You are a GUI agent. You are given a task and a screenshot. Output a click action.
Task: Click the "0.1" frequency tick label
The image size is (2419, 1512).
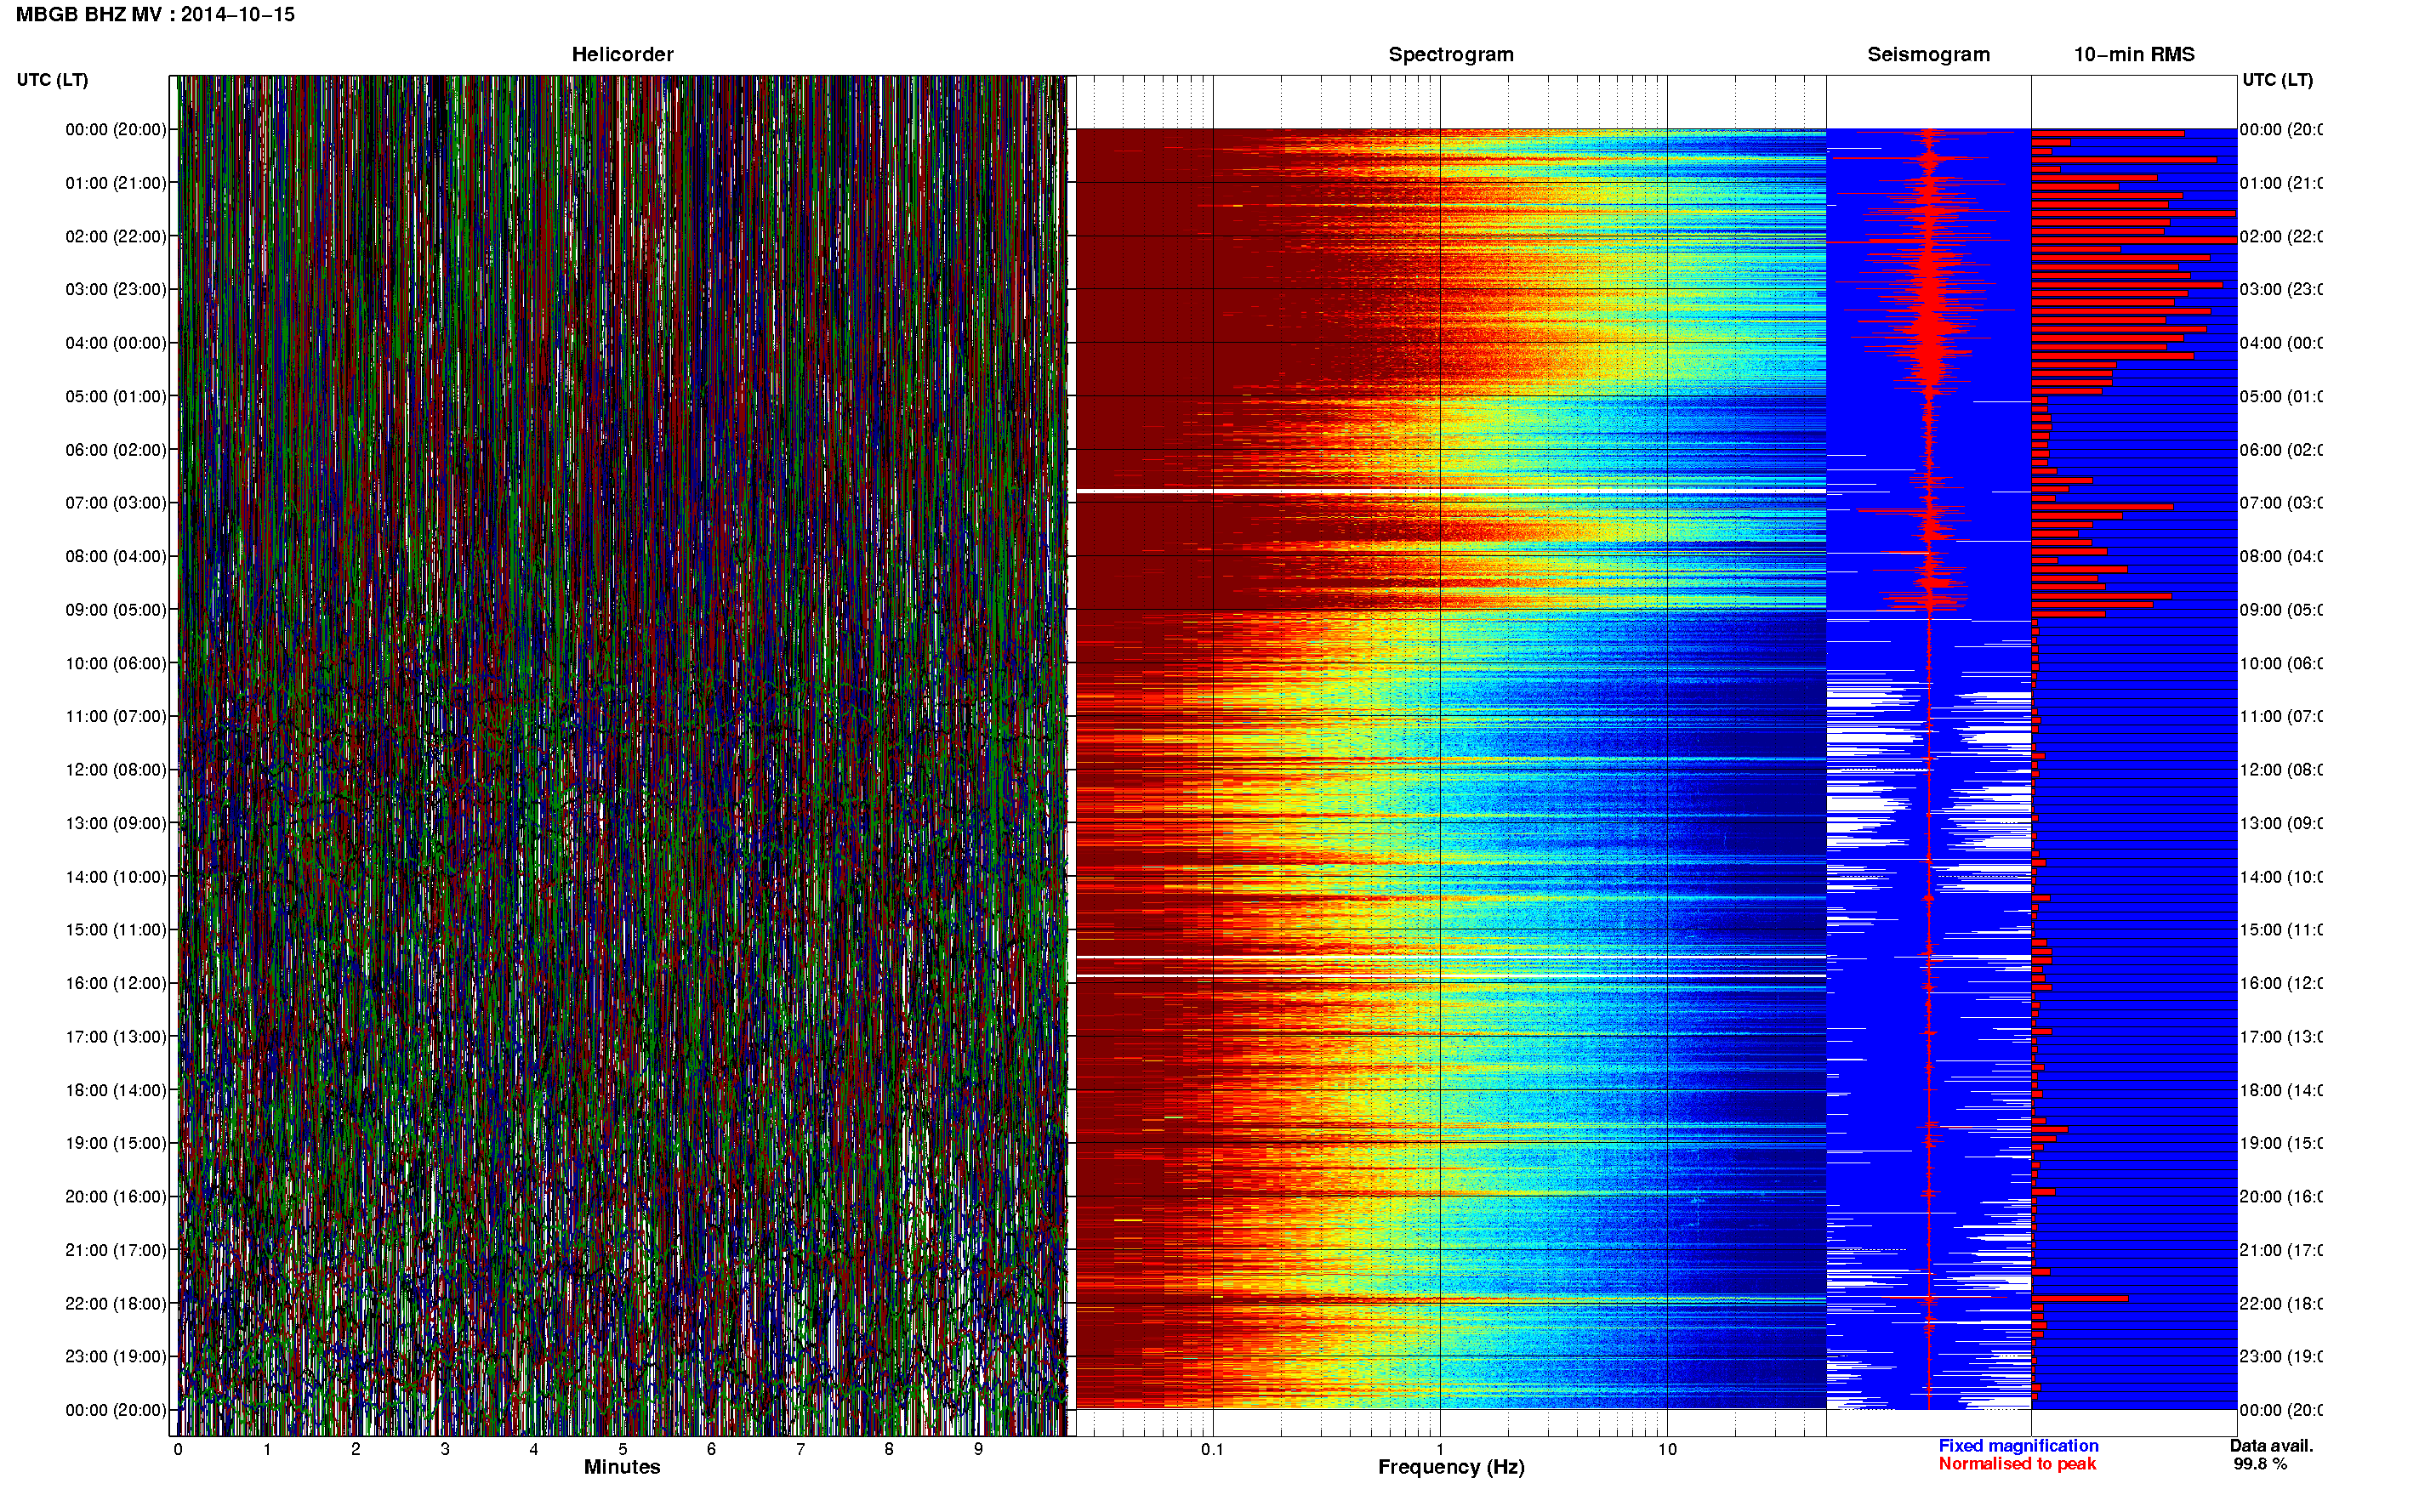[x=1212, y=1450]
